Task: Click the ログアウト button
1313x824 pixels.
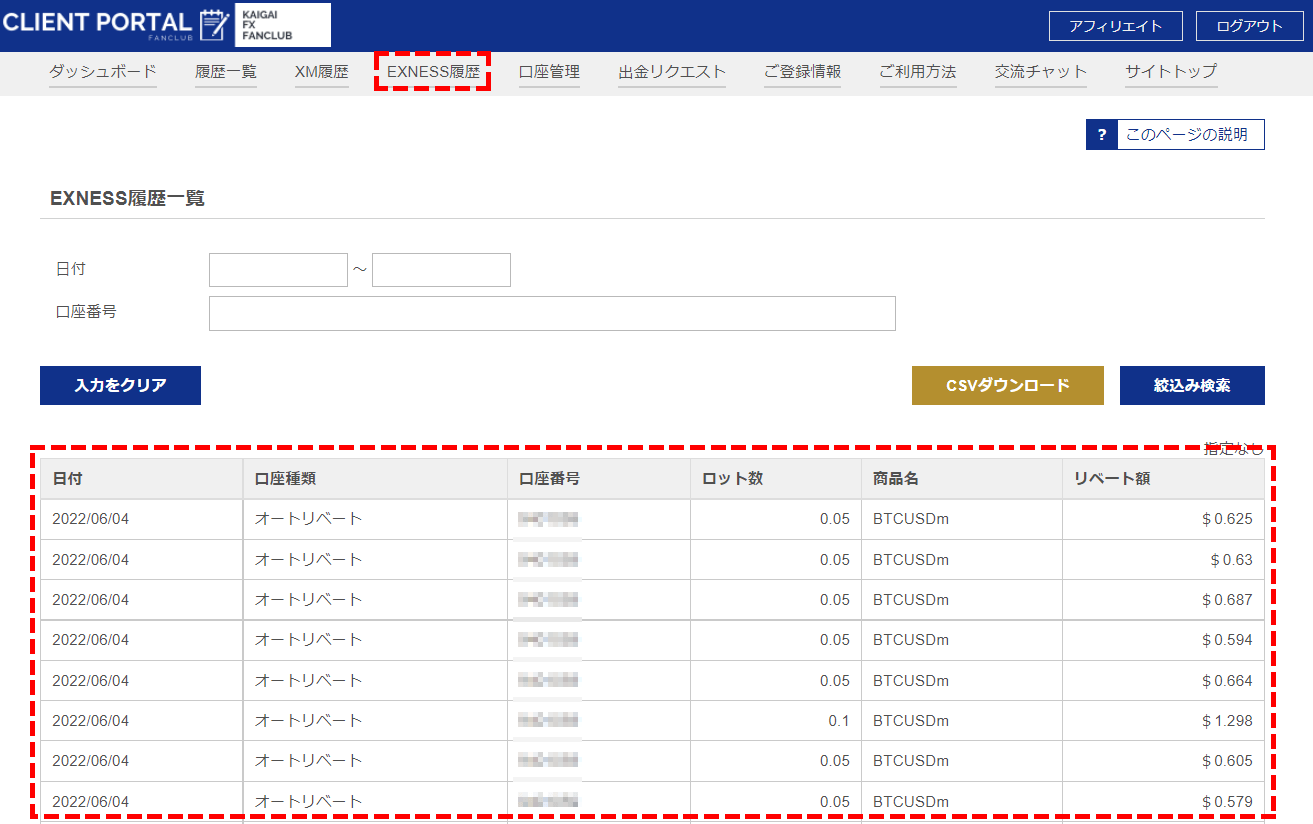Action: point(1249,26)
